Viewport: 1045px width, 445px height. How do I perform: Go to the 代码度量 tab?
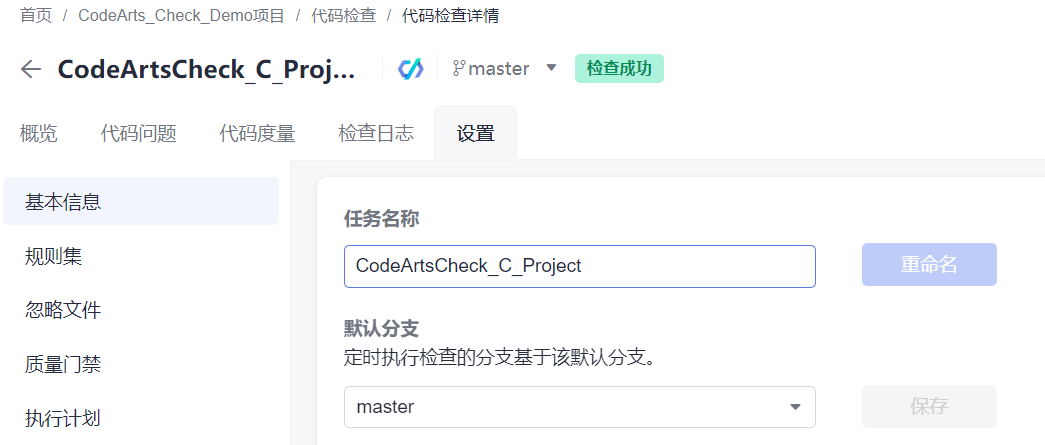tap(257, 134)
